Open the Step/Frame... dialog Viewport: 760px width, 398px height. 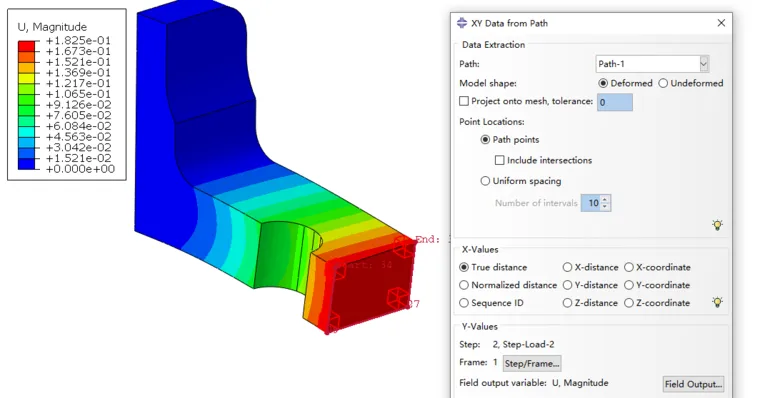pyautogui.click(x=532, y=364)
